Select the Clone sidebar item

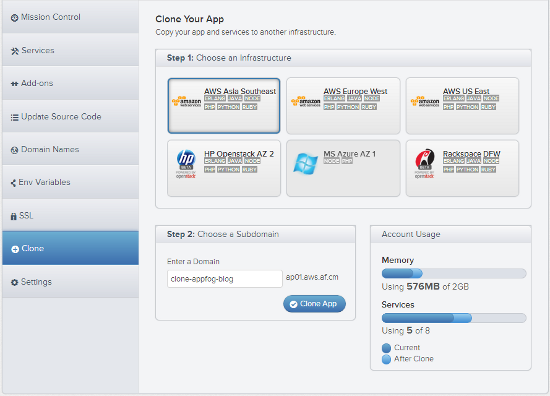[71, 248]
